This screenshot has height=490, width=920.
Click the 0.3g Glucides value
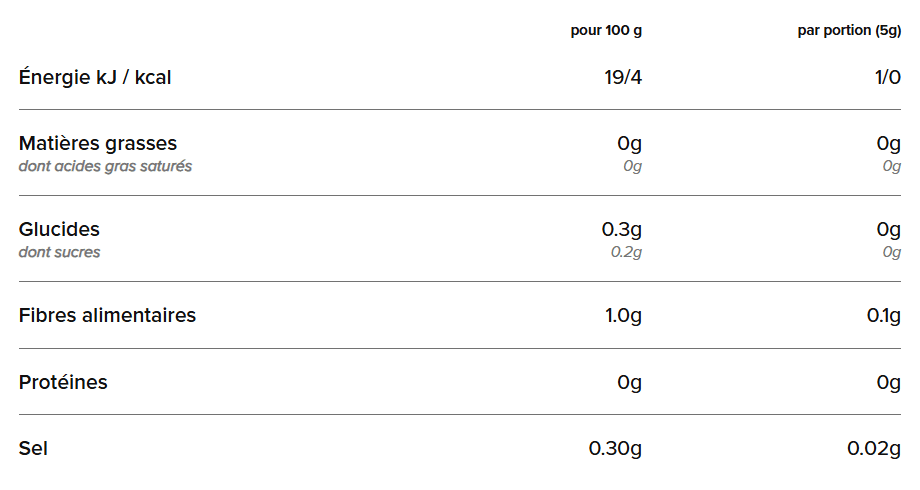[x=621, y=230]
